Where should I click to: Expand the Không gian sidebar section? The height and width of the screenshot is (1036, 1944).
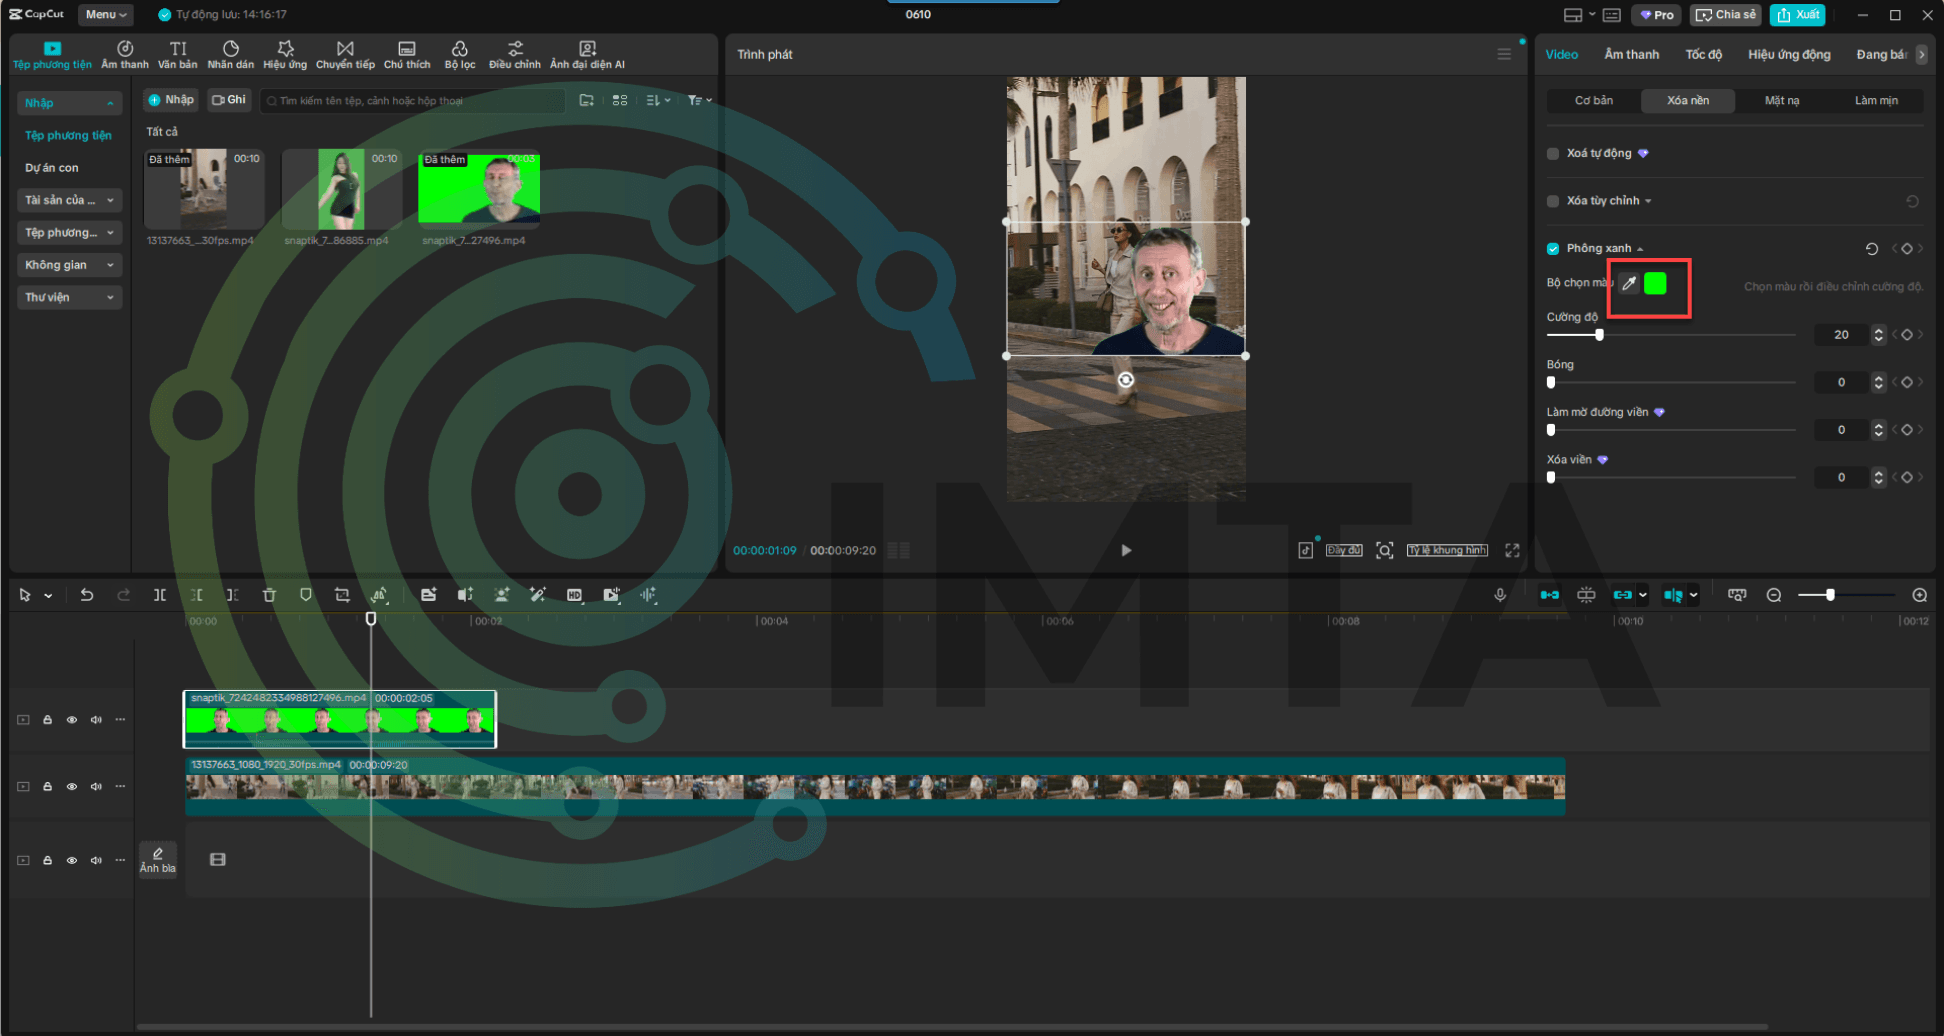pyautogui.click(x=68, y=265)
